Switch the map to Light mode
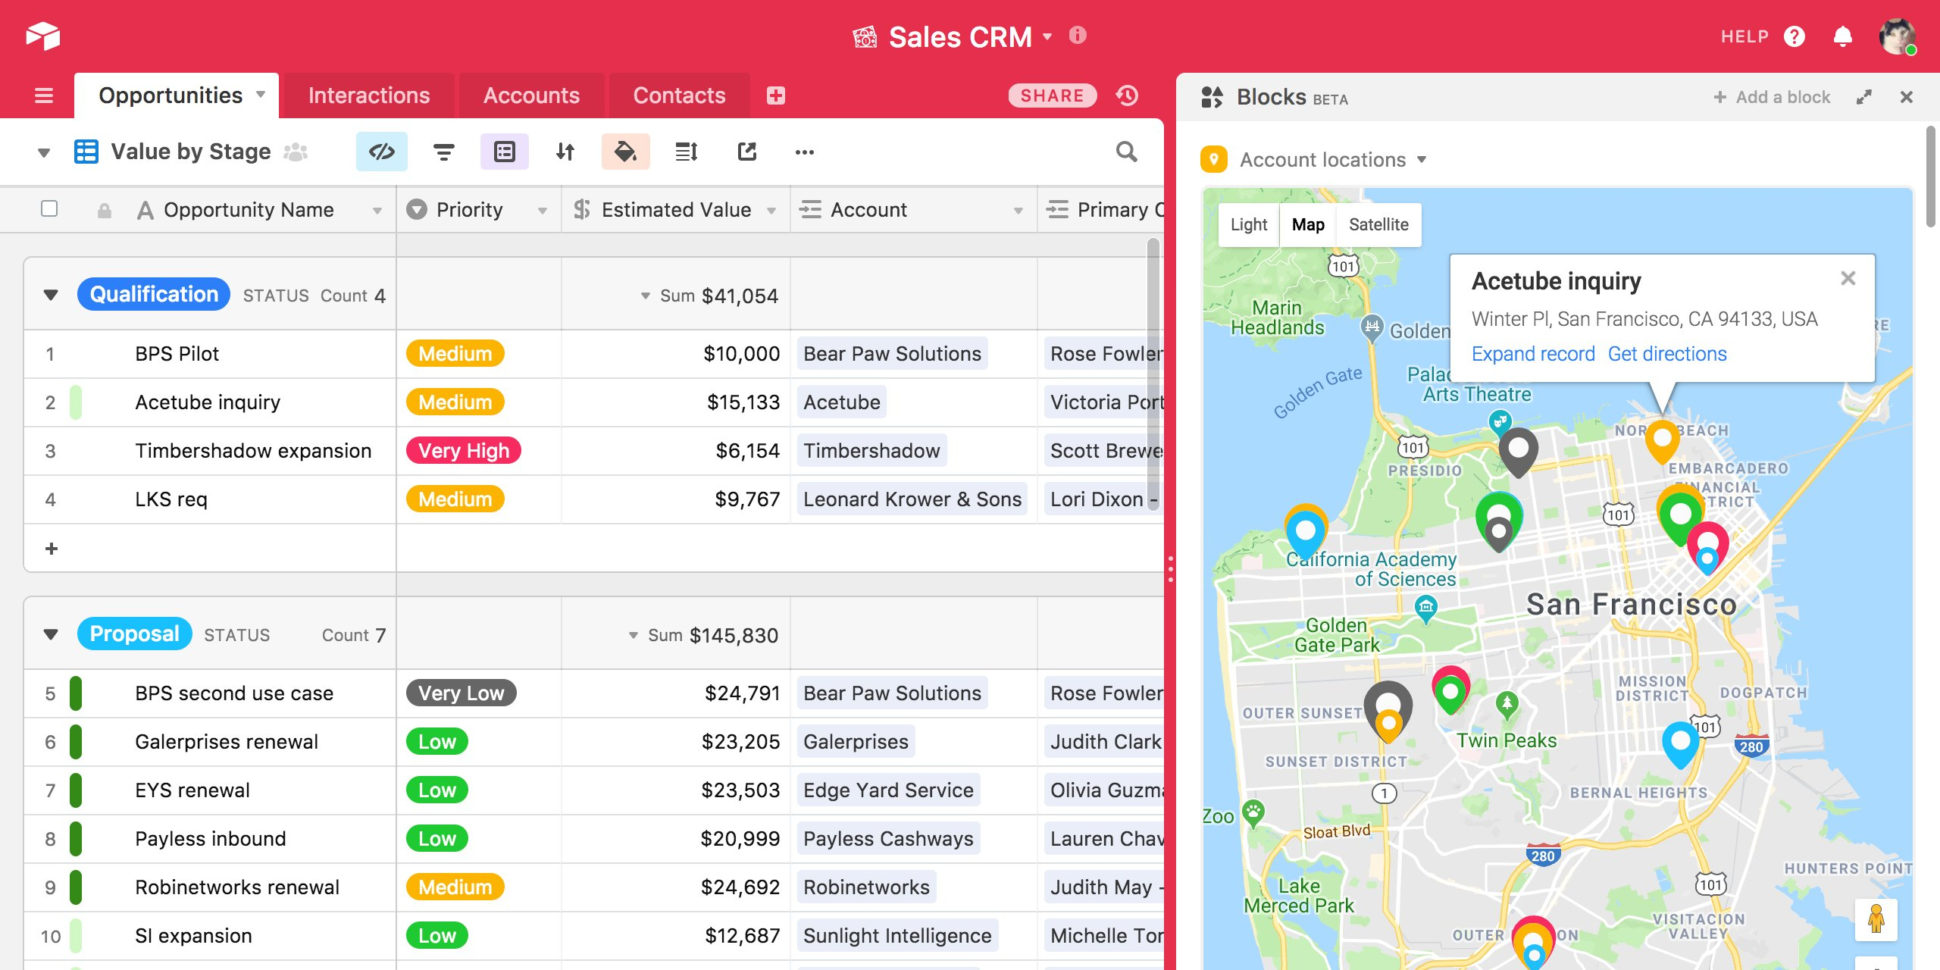The image size is (1940, 970). tap(1247, 224)
